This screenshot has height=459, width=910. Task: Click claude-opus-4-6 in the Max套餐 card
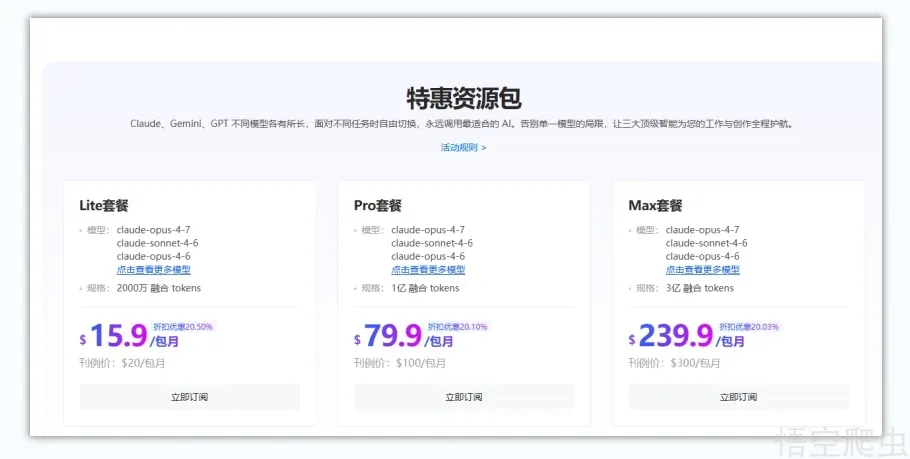702,256
